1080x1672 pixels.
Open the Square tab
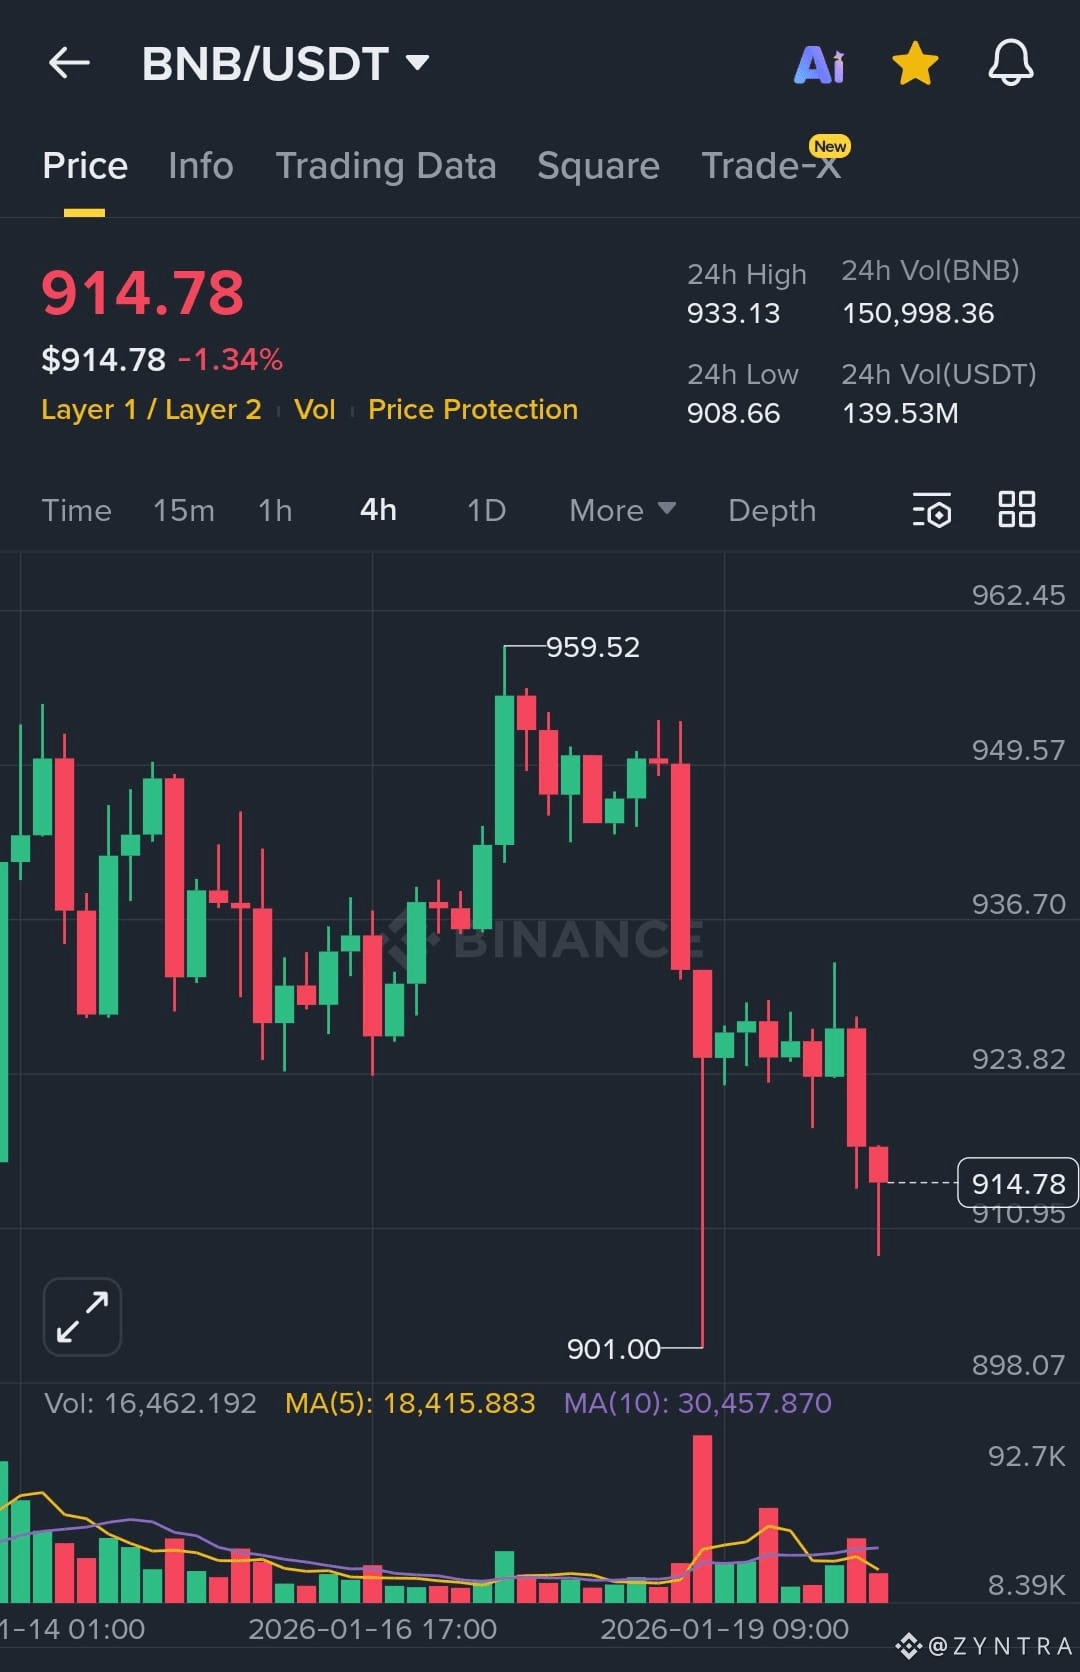[x=598, y=165]
